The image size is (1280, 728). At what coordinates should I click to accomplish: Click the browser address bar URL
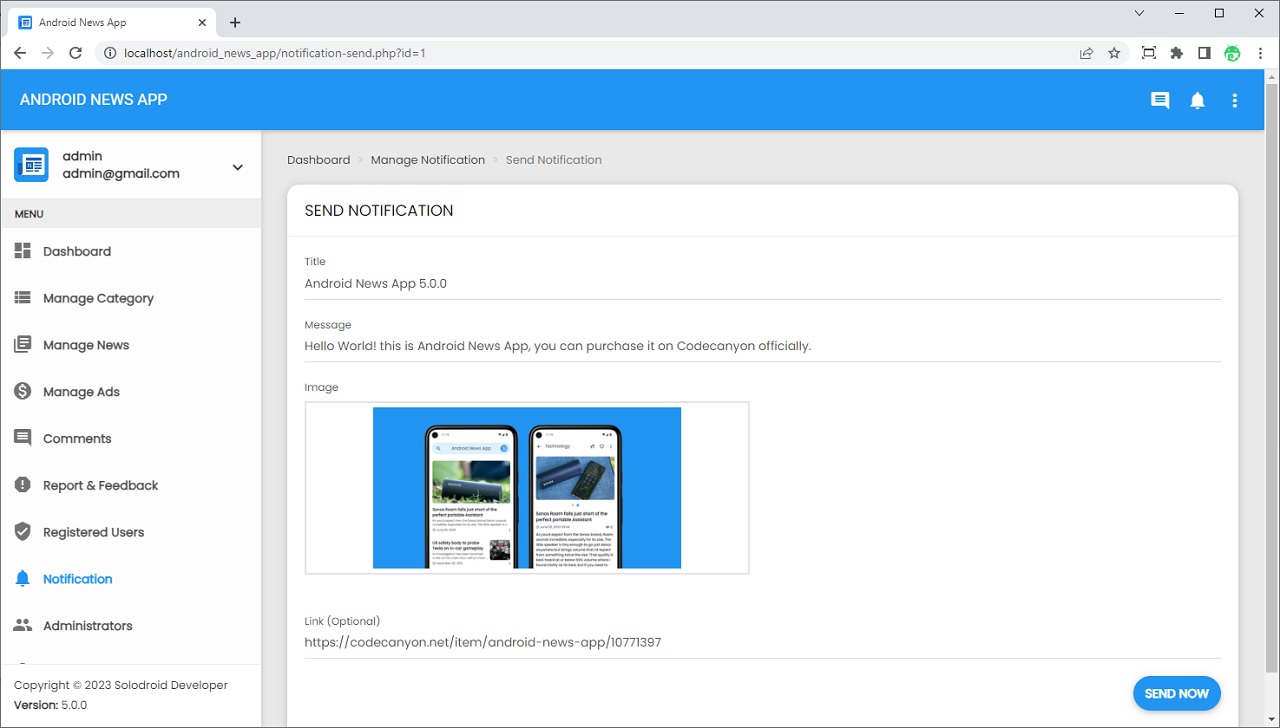(x=275, y=53)
